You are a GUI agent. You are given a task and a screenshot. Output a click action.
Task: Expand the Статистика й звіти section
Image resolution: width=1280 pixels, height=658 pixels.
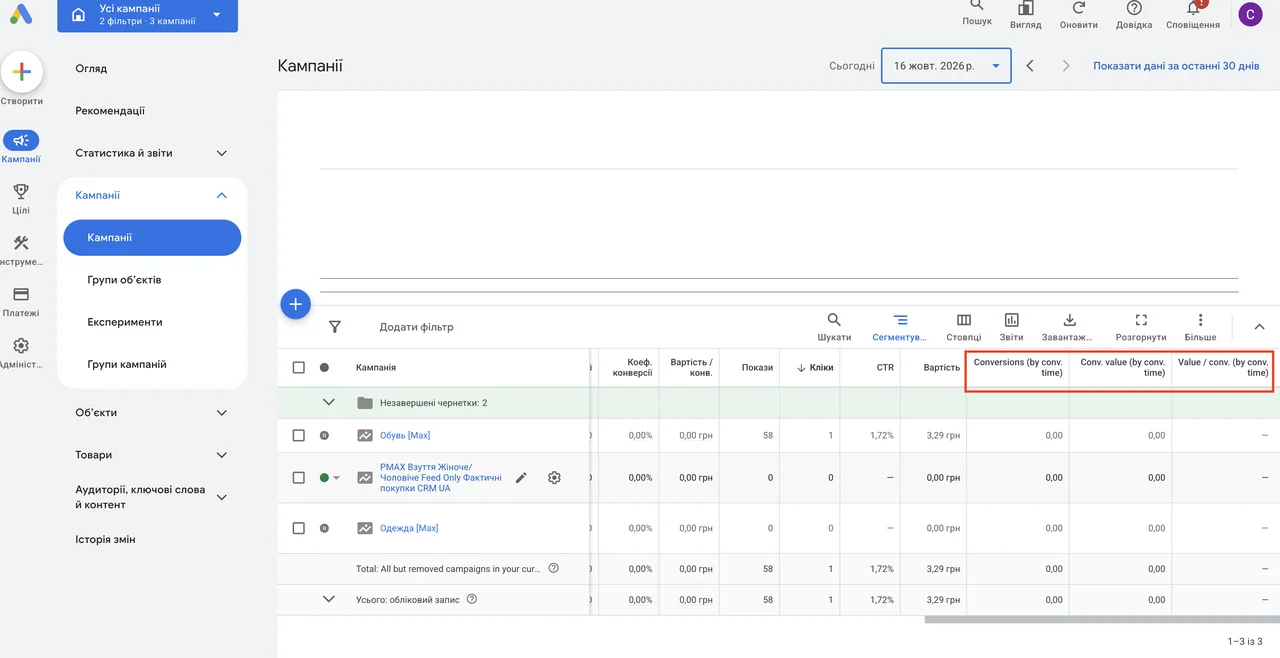[222, 153]
